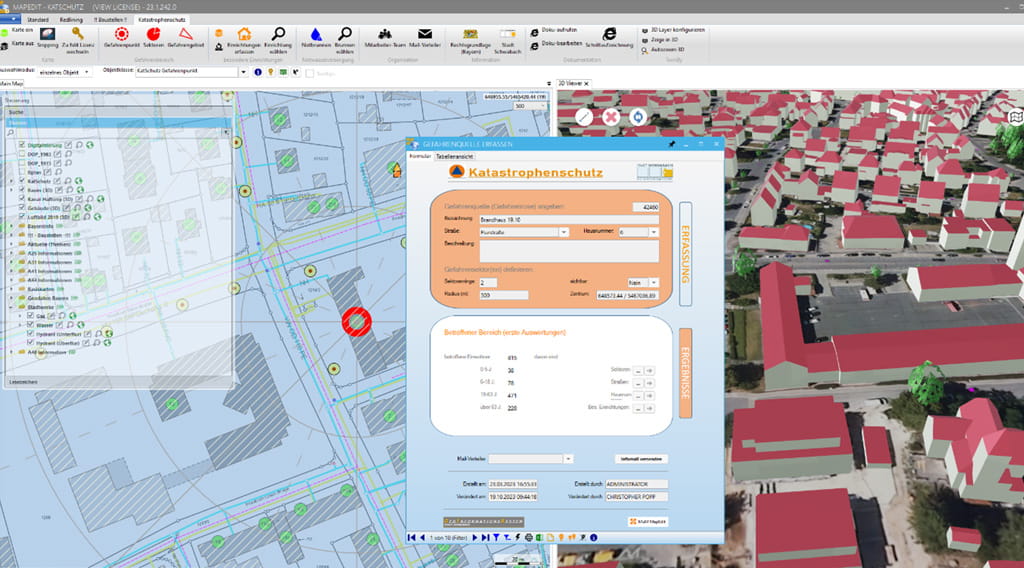Click the vertical ERFASSUNG button
Screen dimensions: 1024x568
685,254
